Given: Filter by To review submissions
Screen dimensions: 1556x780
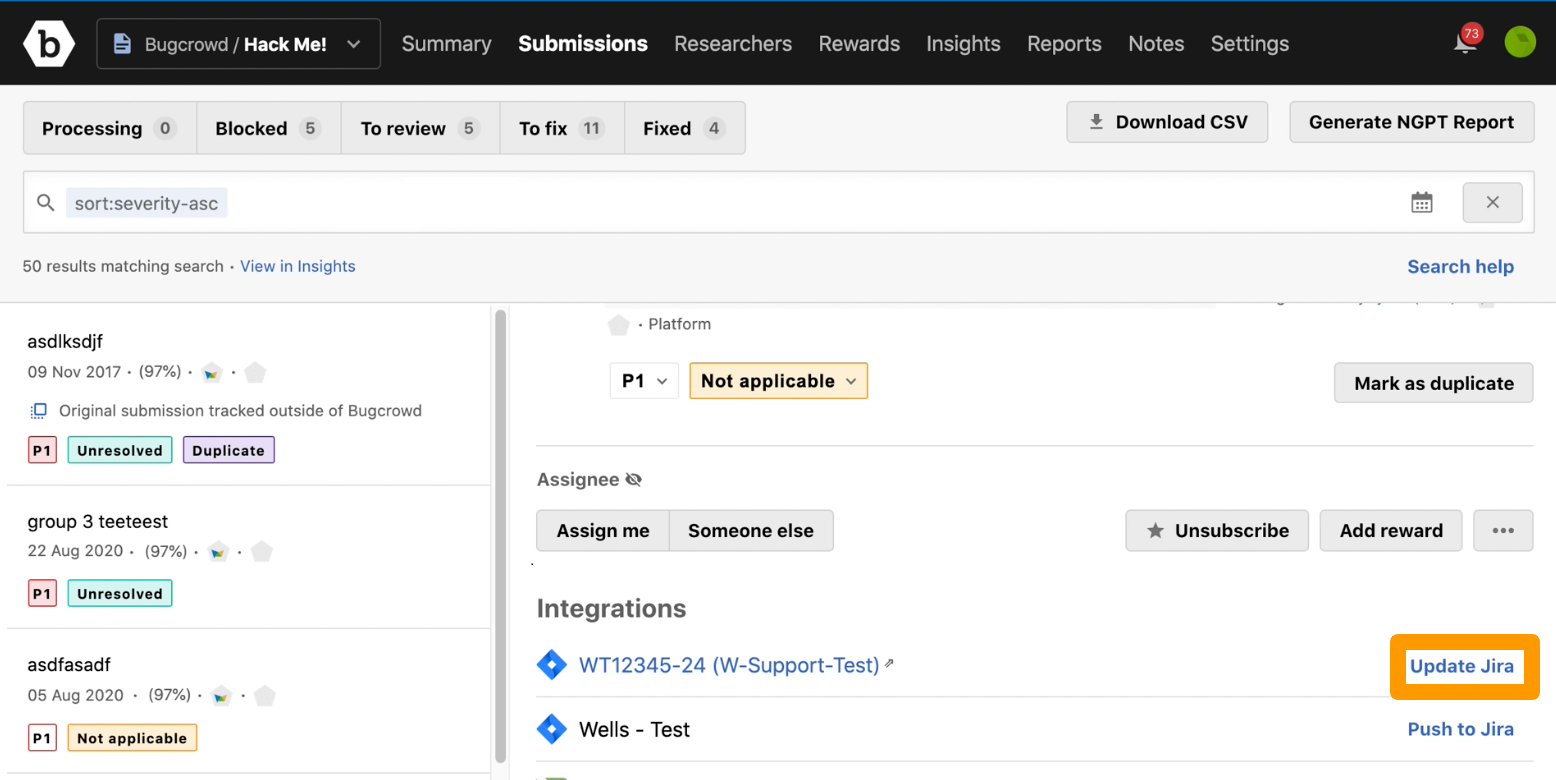Looking at the screenshot, I should (x=420, y=128).
